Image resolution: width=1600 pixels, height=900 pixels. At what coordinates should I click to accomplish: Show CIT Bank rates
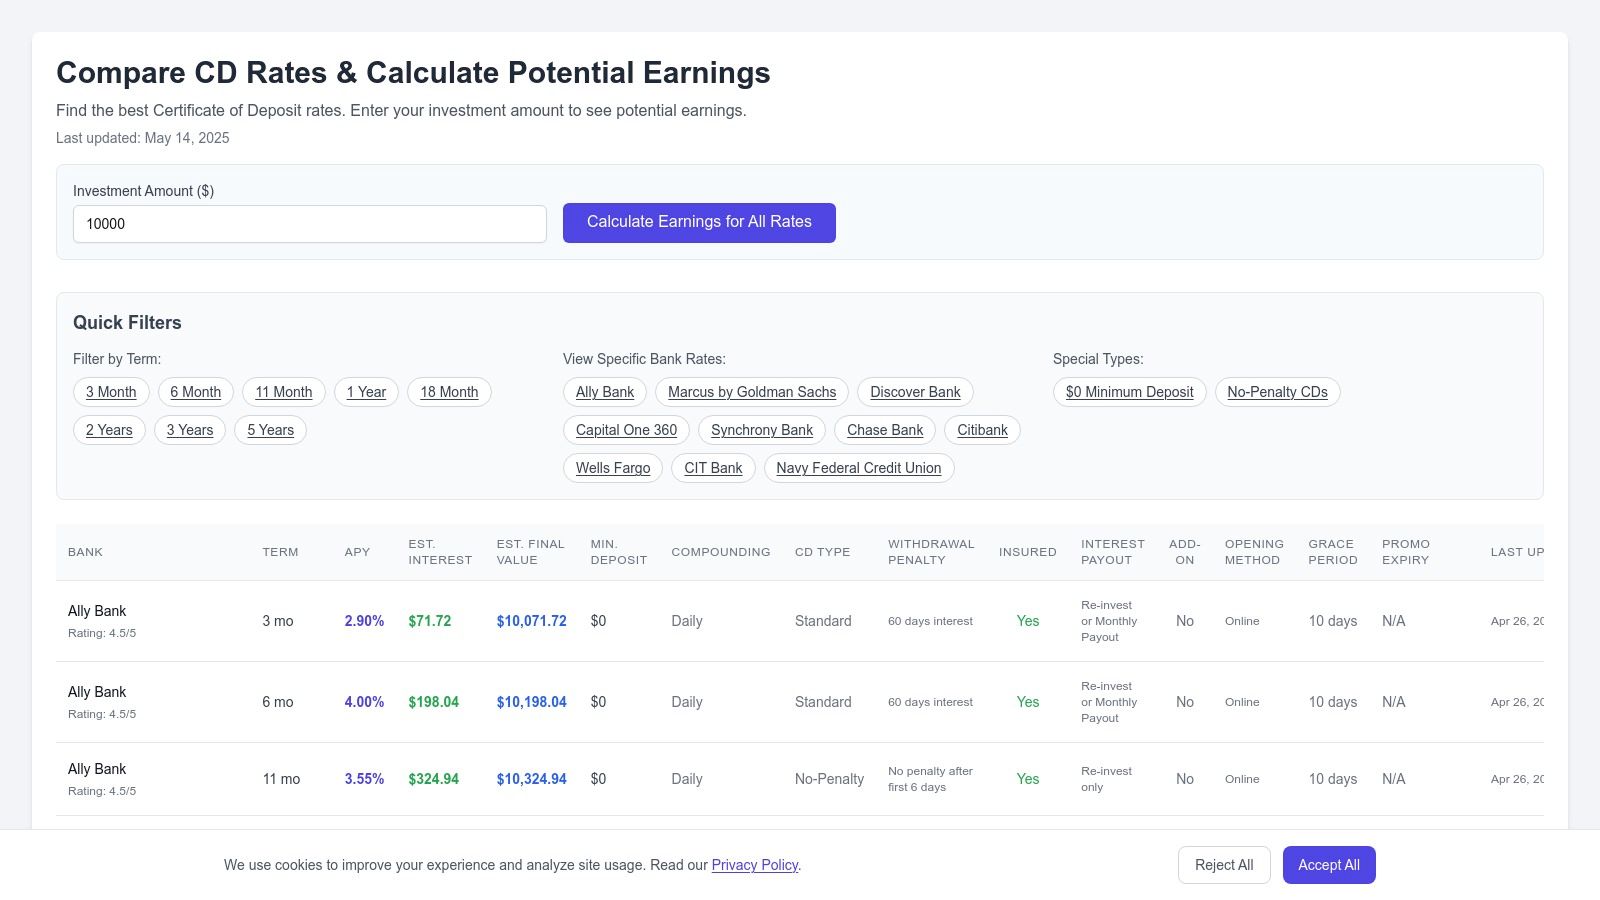coord(713,468)
